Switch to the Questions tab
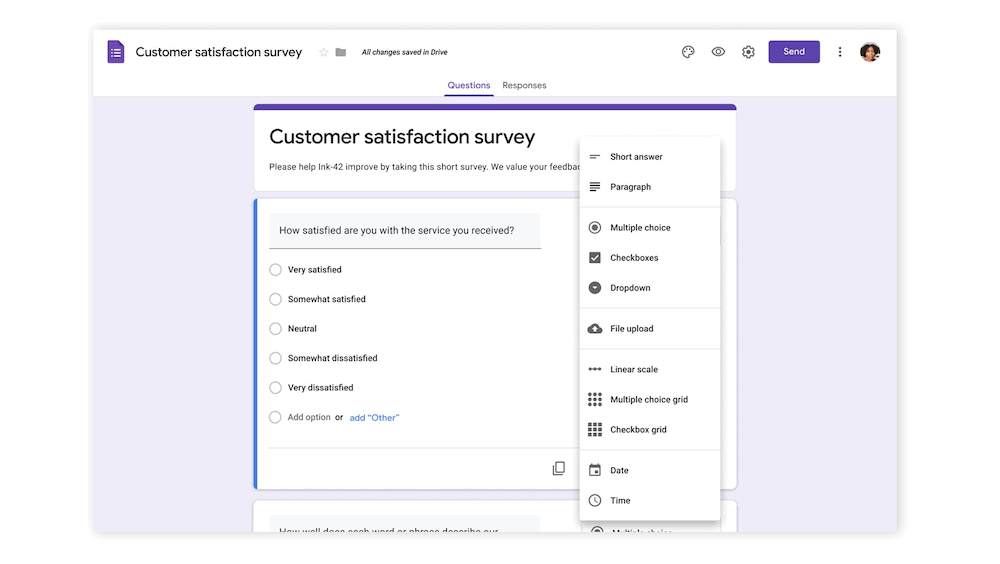The height and width of the screenshot is (564, 1000). (x=469, y=85)
